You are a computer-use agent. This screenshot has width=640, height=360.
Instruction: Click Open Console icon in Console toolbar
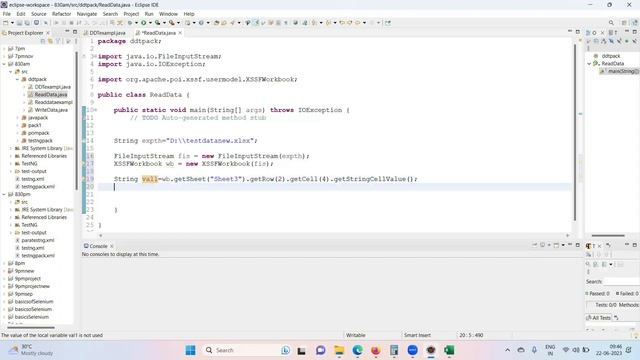click(x=556, y=245)
